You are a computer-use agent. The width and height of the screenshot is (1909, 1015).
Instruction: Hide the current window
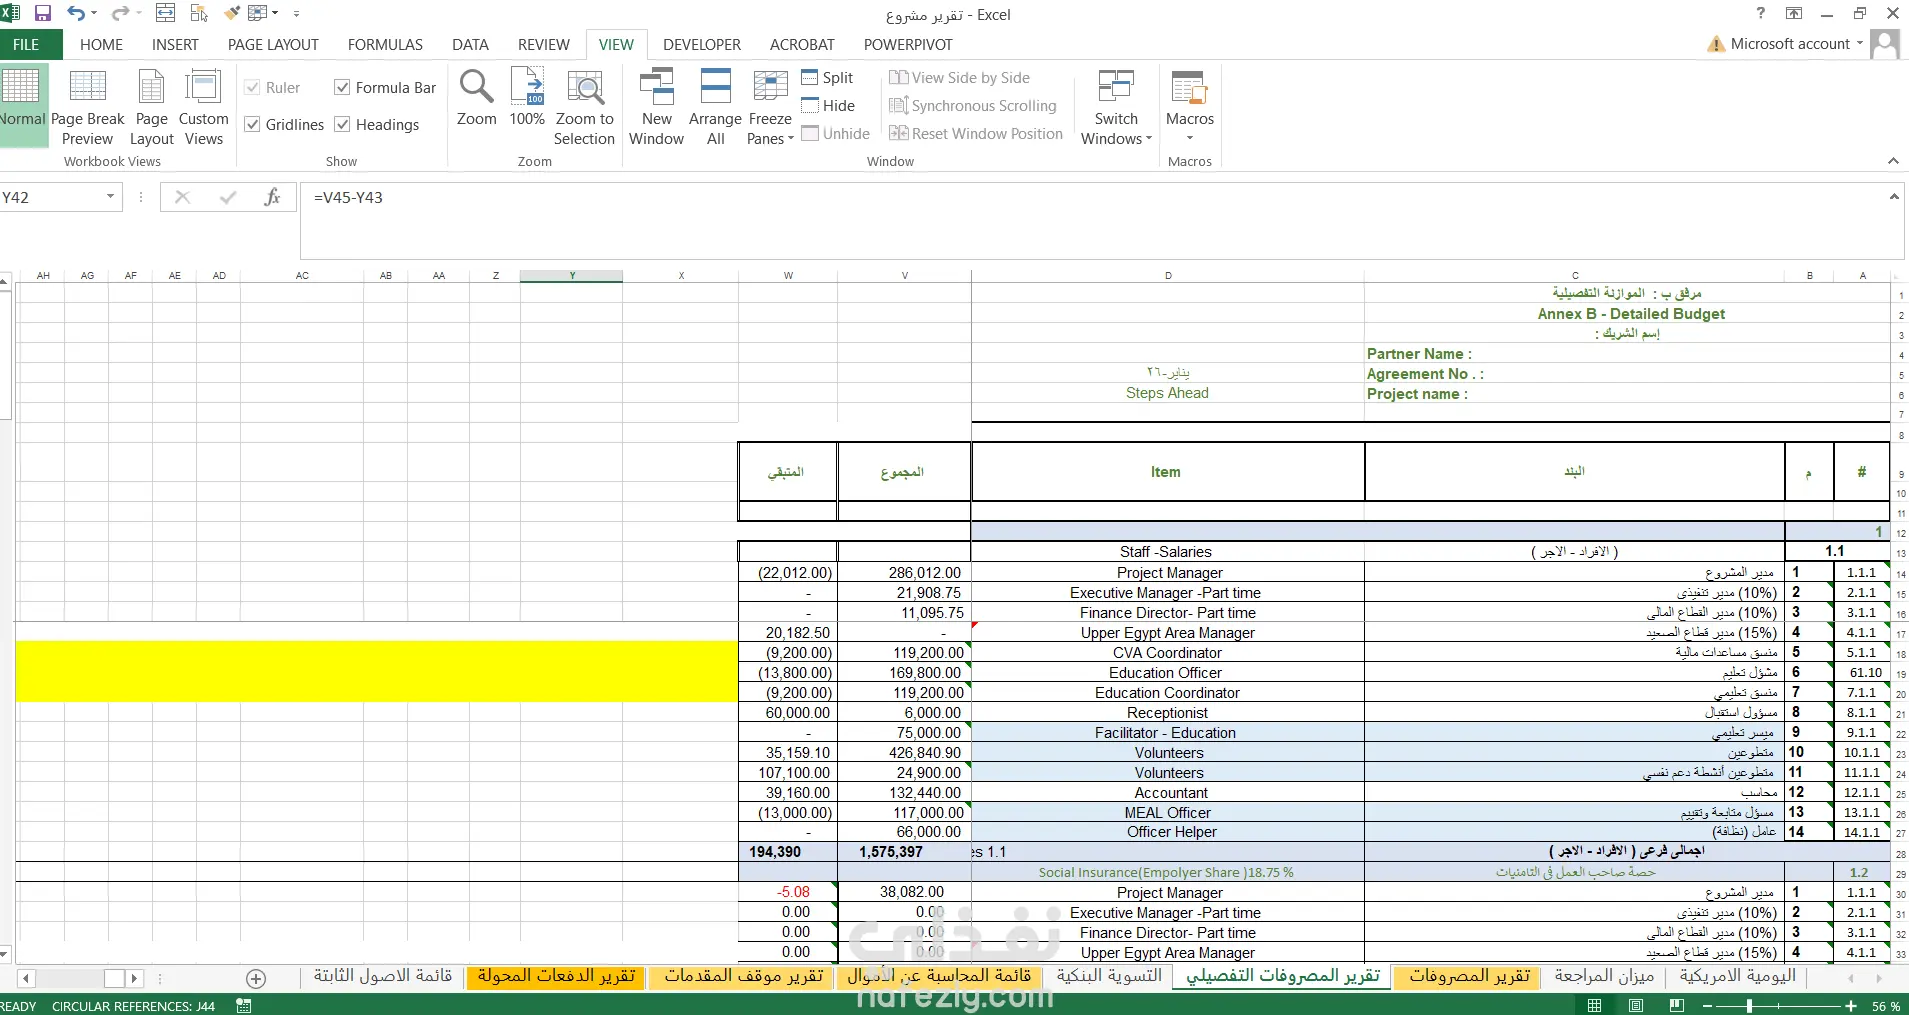click(x=828, y=106)
